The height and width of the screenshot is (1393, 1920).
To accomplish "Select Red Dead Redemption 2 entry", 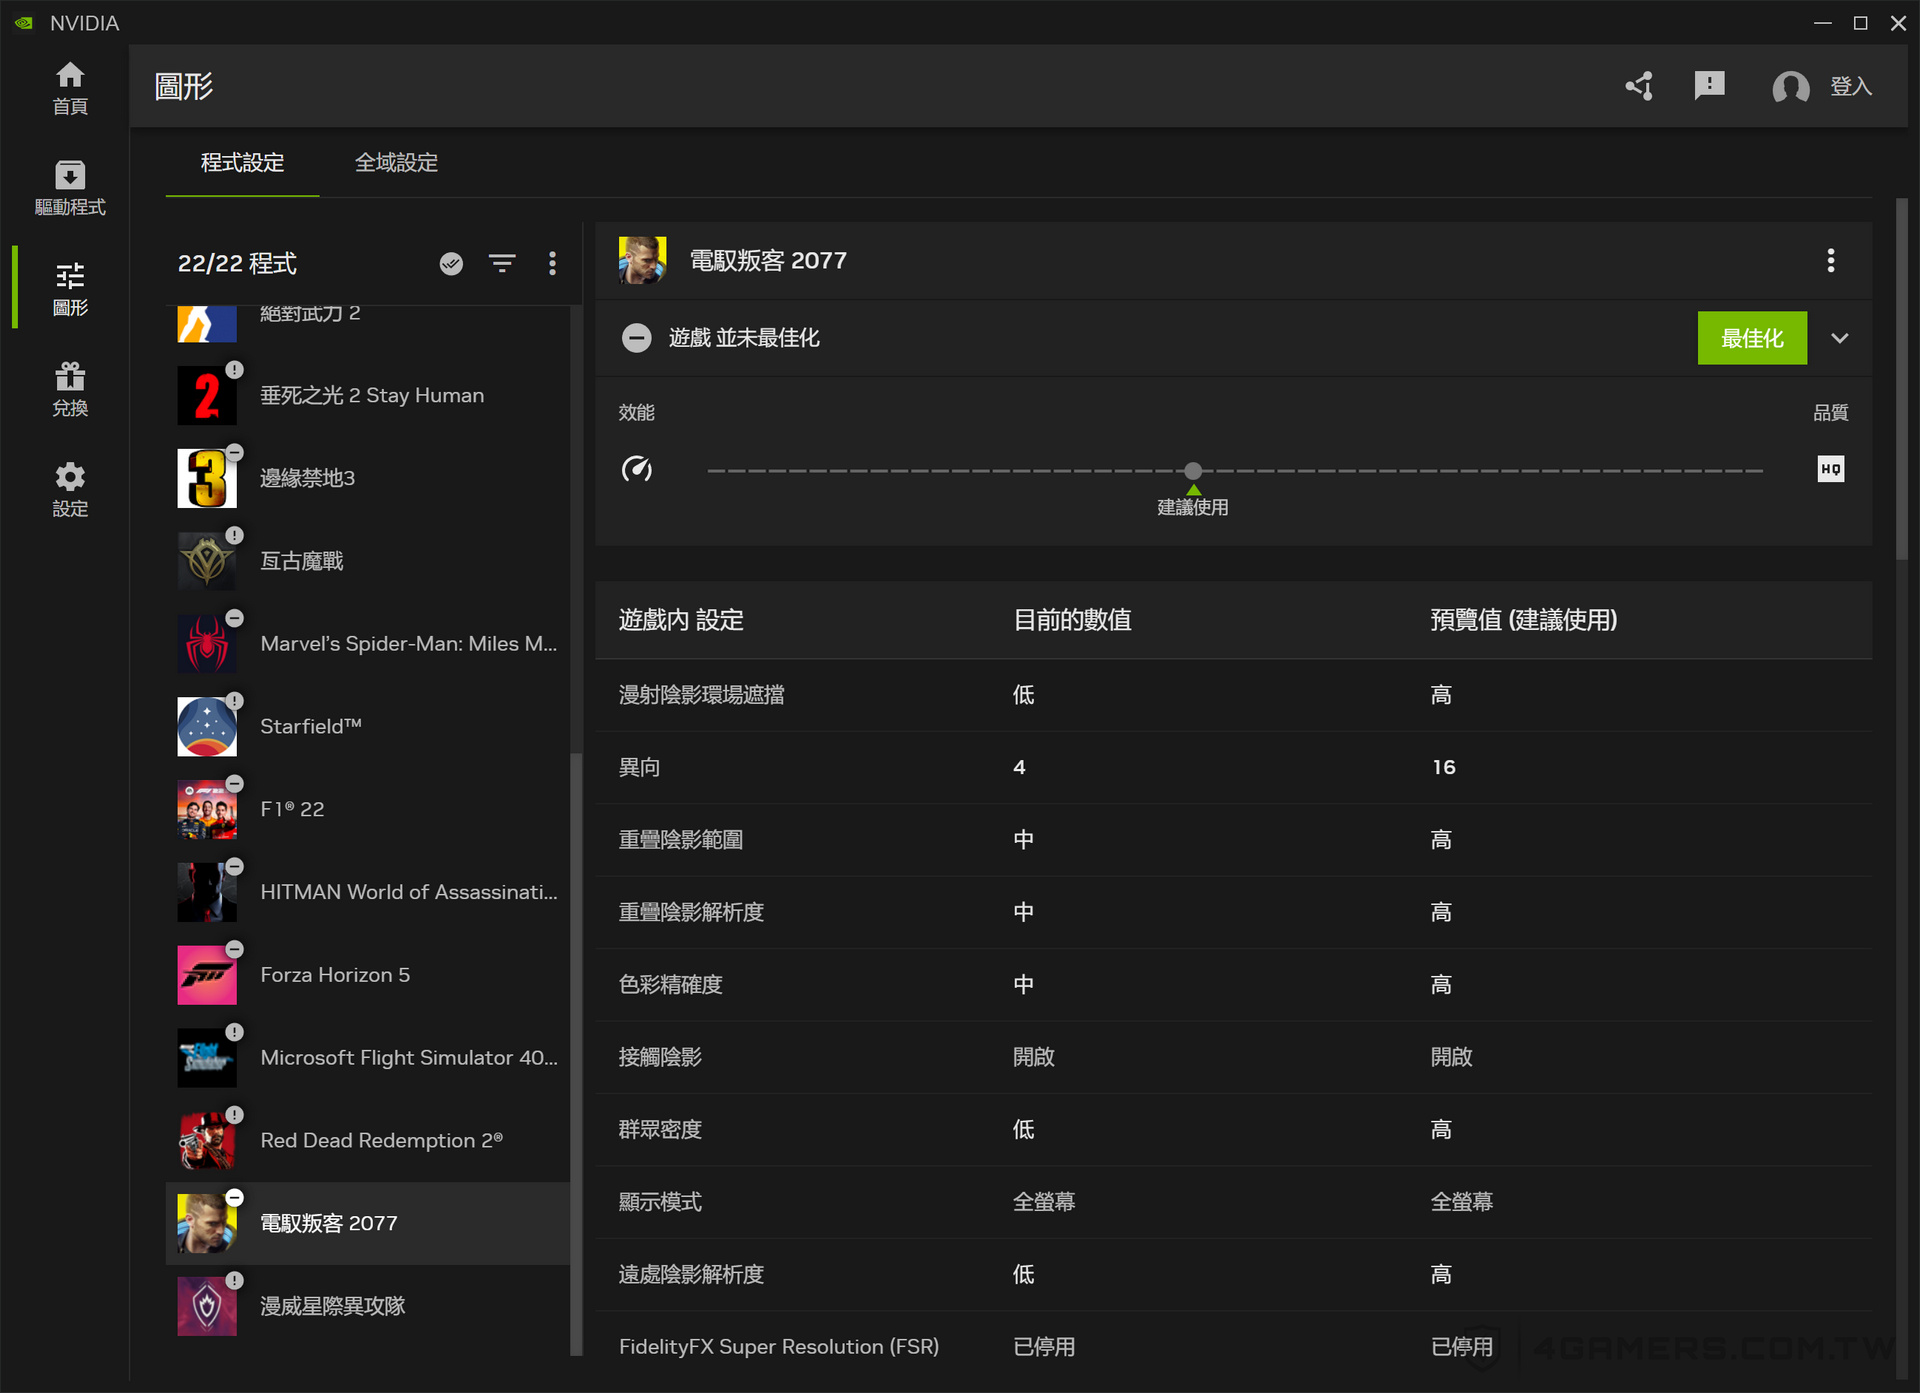I will coord(368,1142).
